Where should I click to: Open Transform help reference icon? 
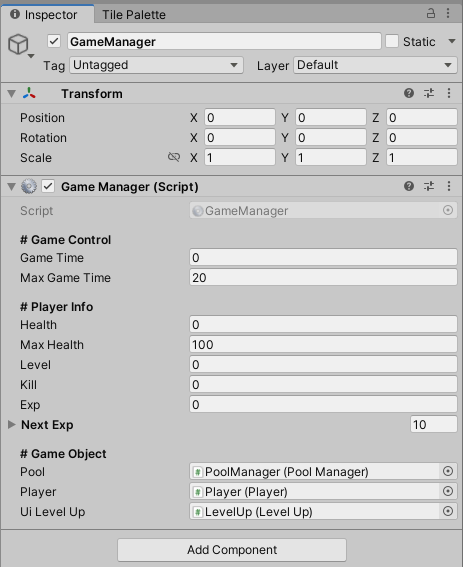[x=409, y=93]
